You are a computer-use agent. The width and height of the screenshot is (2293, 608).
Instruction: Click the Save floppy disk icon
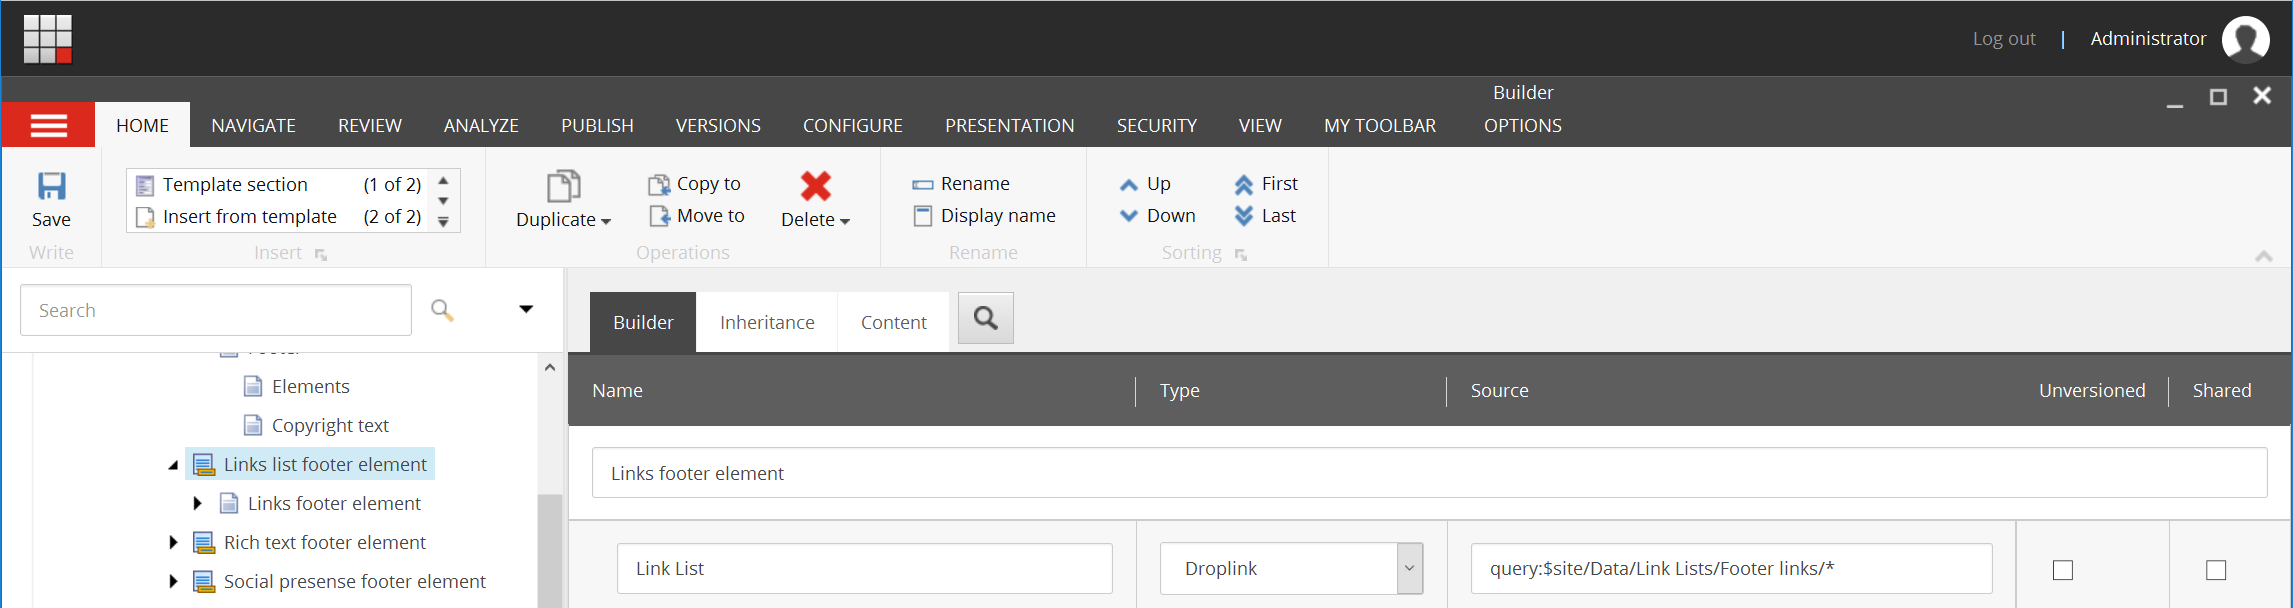tap(51, 186)
